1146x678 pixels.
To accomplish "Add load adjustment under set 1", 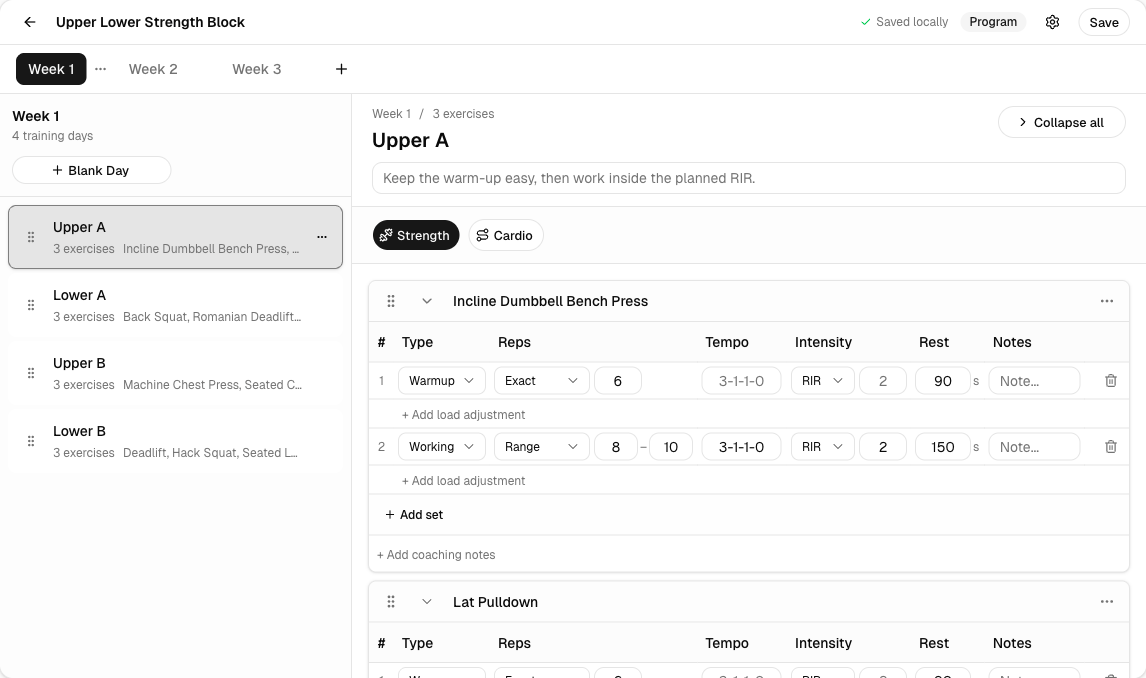I will [x=463, y=414].
